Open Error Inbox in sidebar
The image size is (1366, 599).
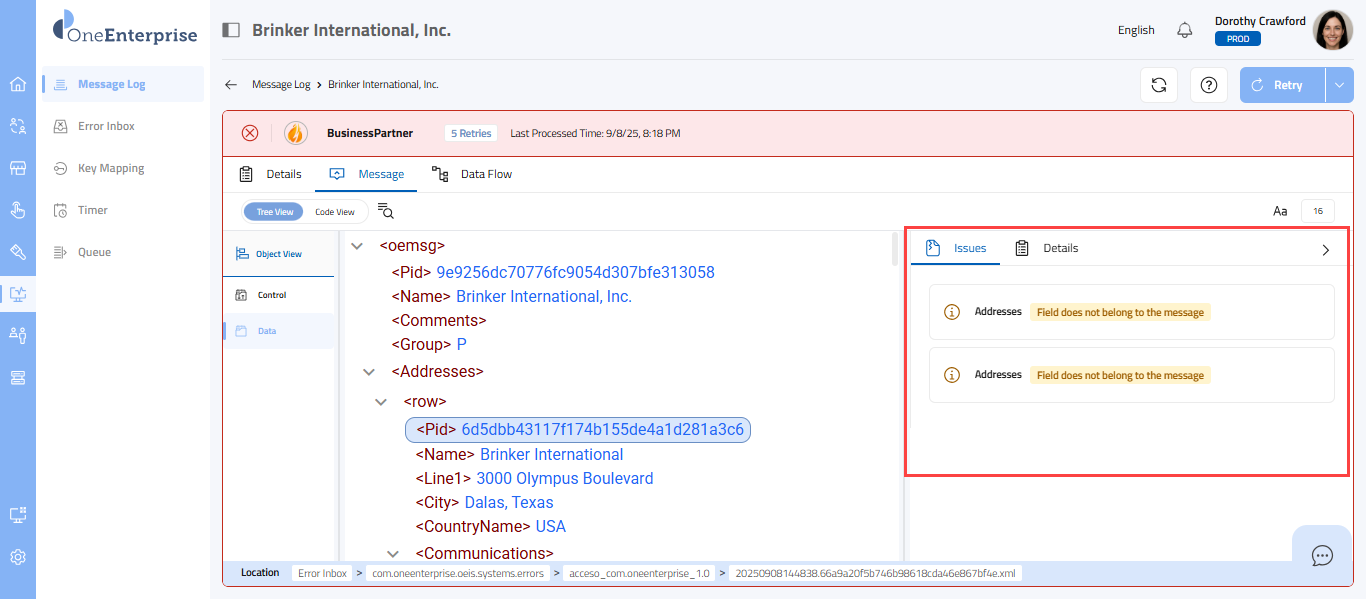point(106,126)
